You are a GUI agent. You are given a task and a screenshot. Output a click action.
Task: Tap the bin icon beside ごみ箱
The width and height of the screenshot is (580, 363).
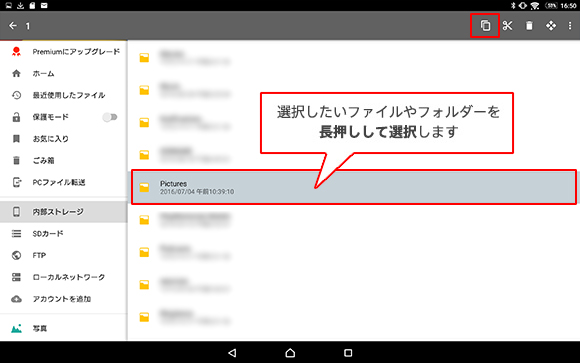tap(16, 161)
